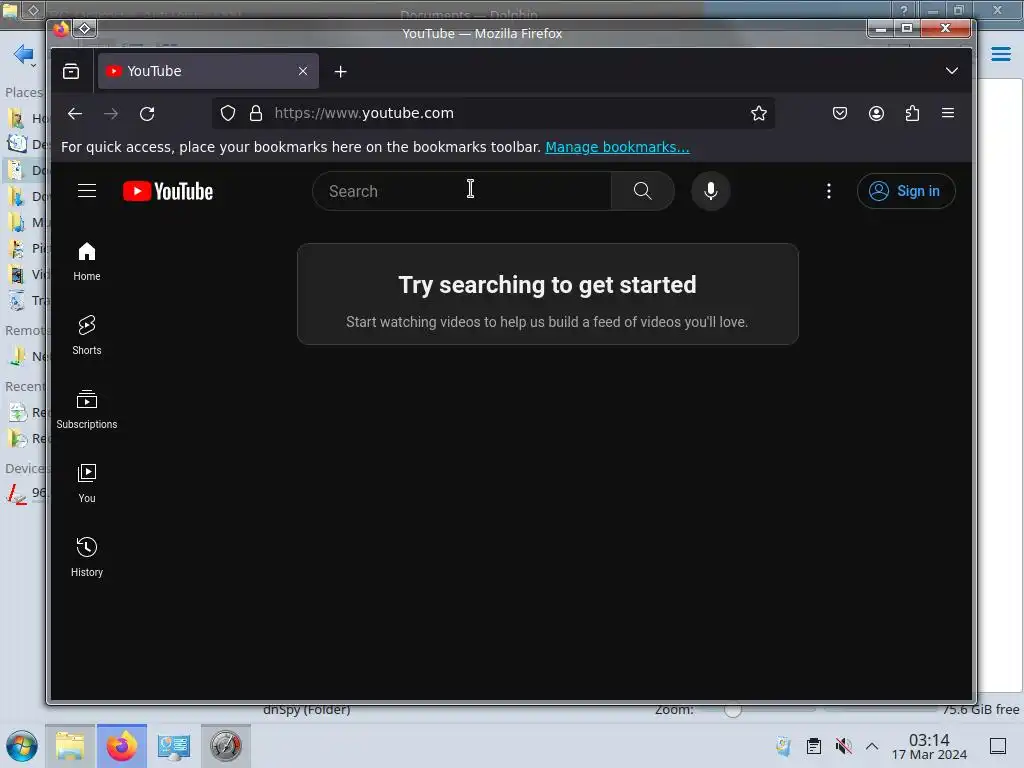The width and height of the screenshot is (1024, 768).
Task: Click Firefox back arrow button
Action: (75, 114)
